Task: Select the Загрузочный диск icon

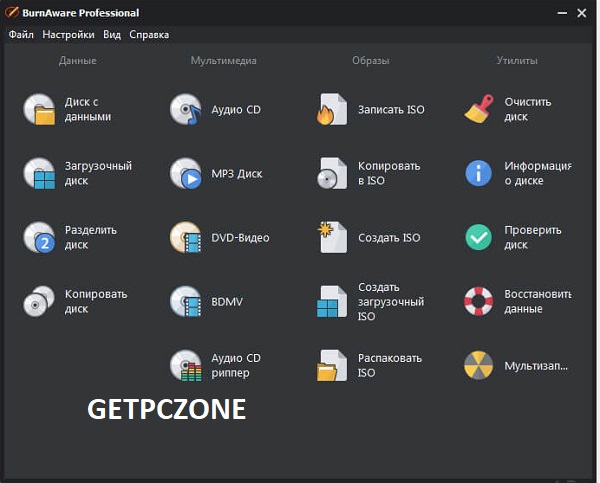Action: coord(40,173)
